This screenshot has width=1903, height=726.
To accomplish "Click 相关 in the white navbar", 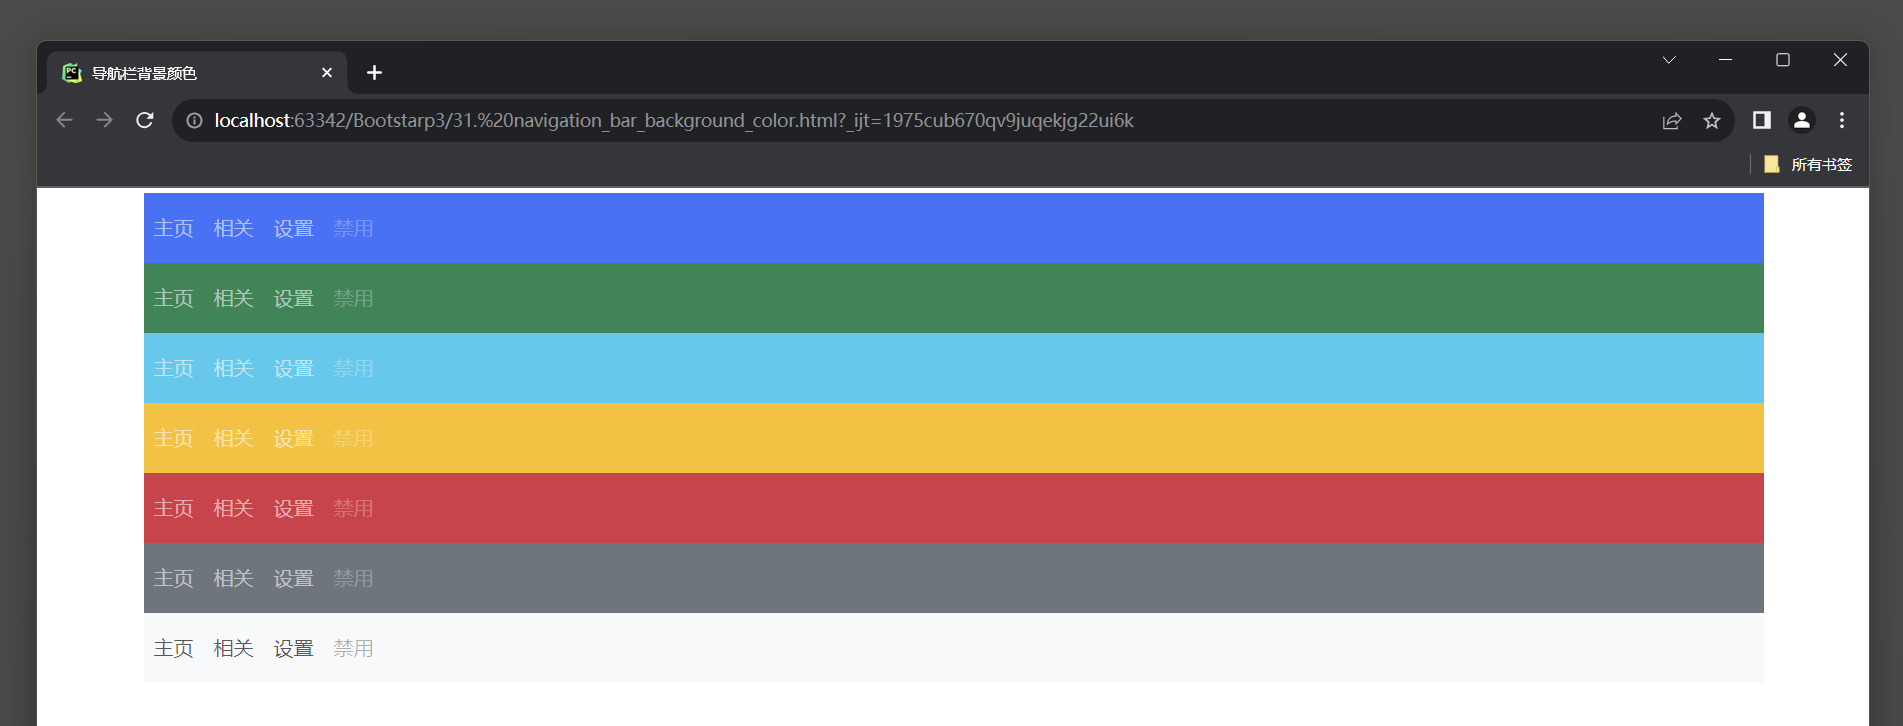I will [234, 649].
